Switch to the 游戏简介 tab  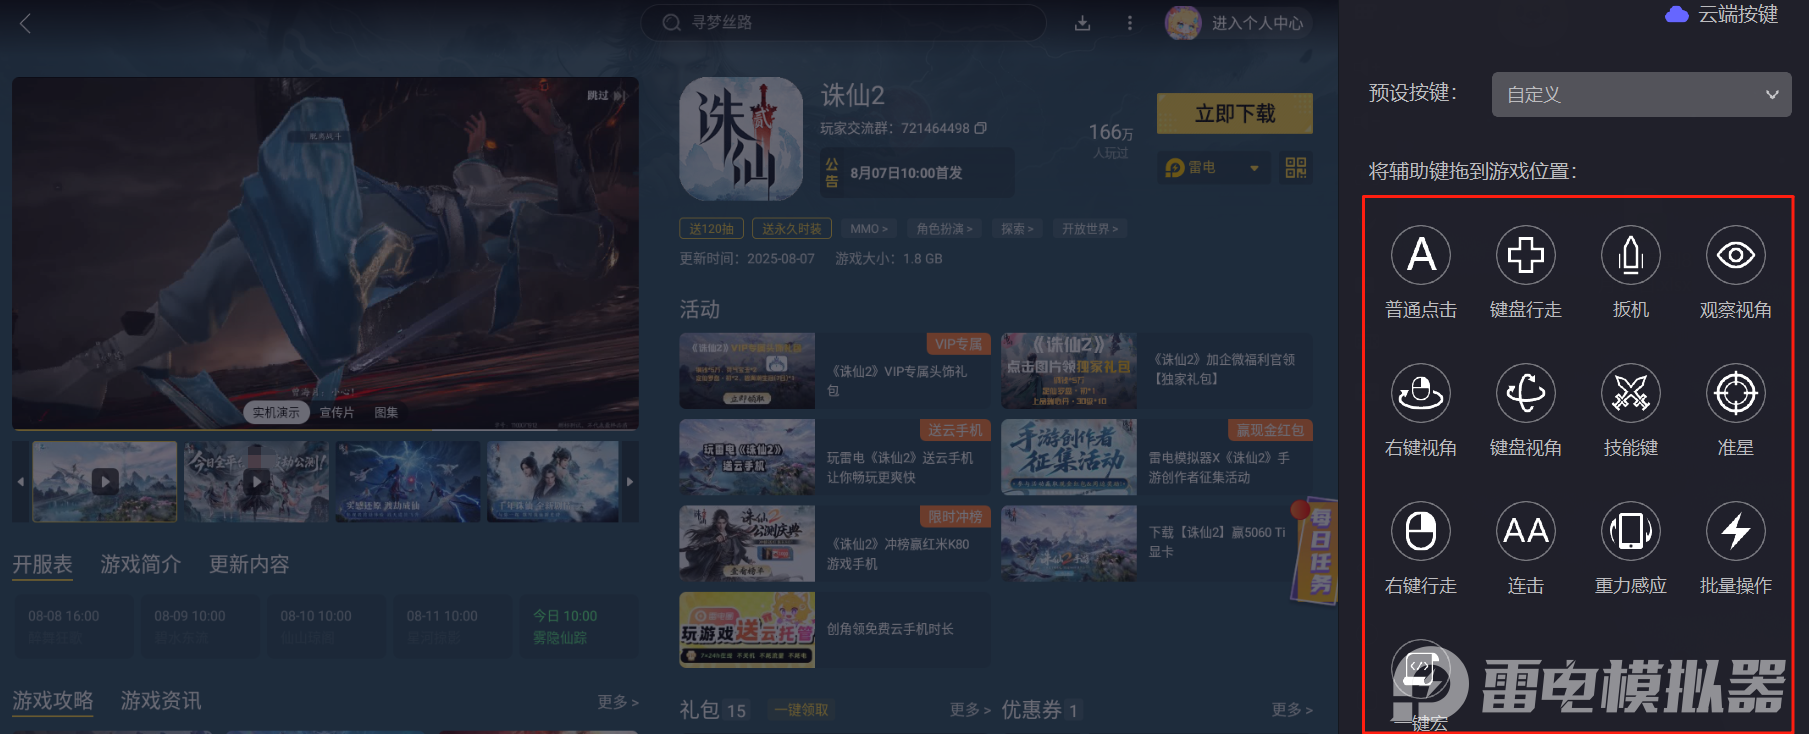point(141,564)
